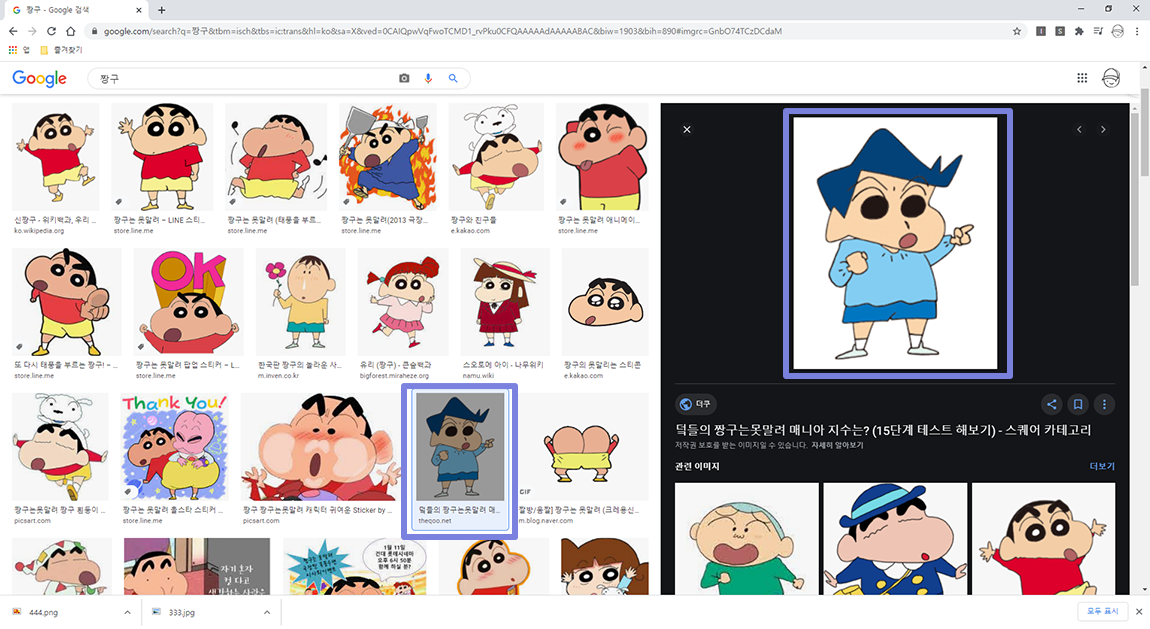
Task: Open more options for the previewed image
Action: (x=1104, y=404)
